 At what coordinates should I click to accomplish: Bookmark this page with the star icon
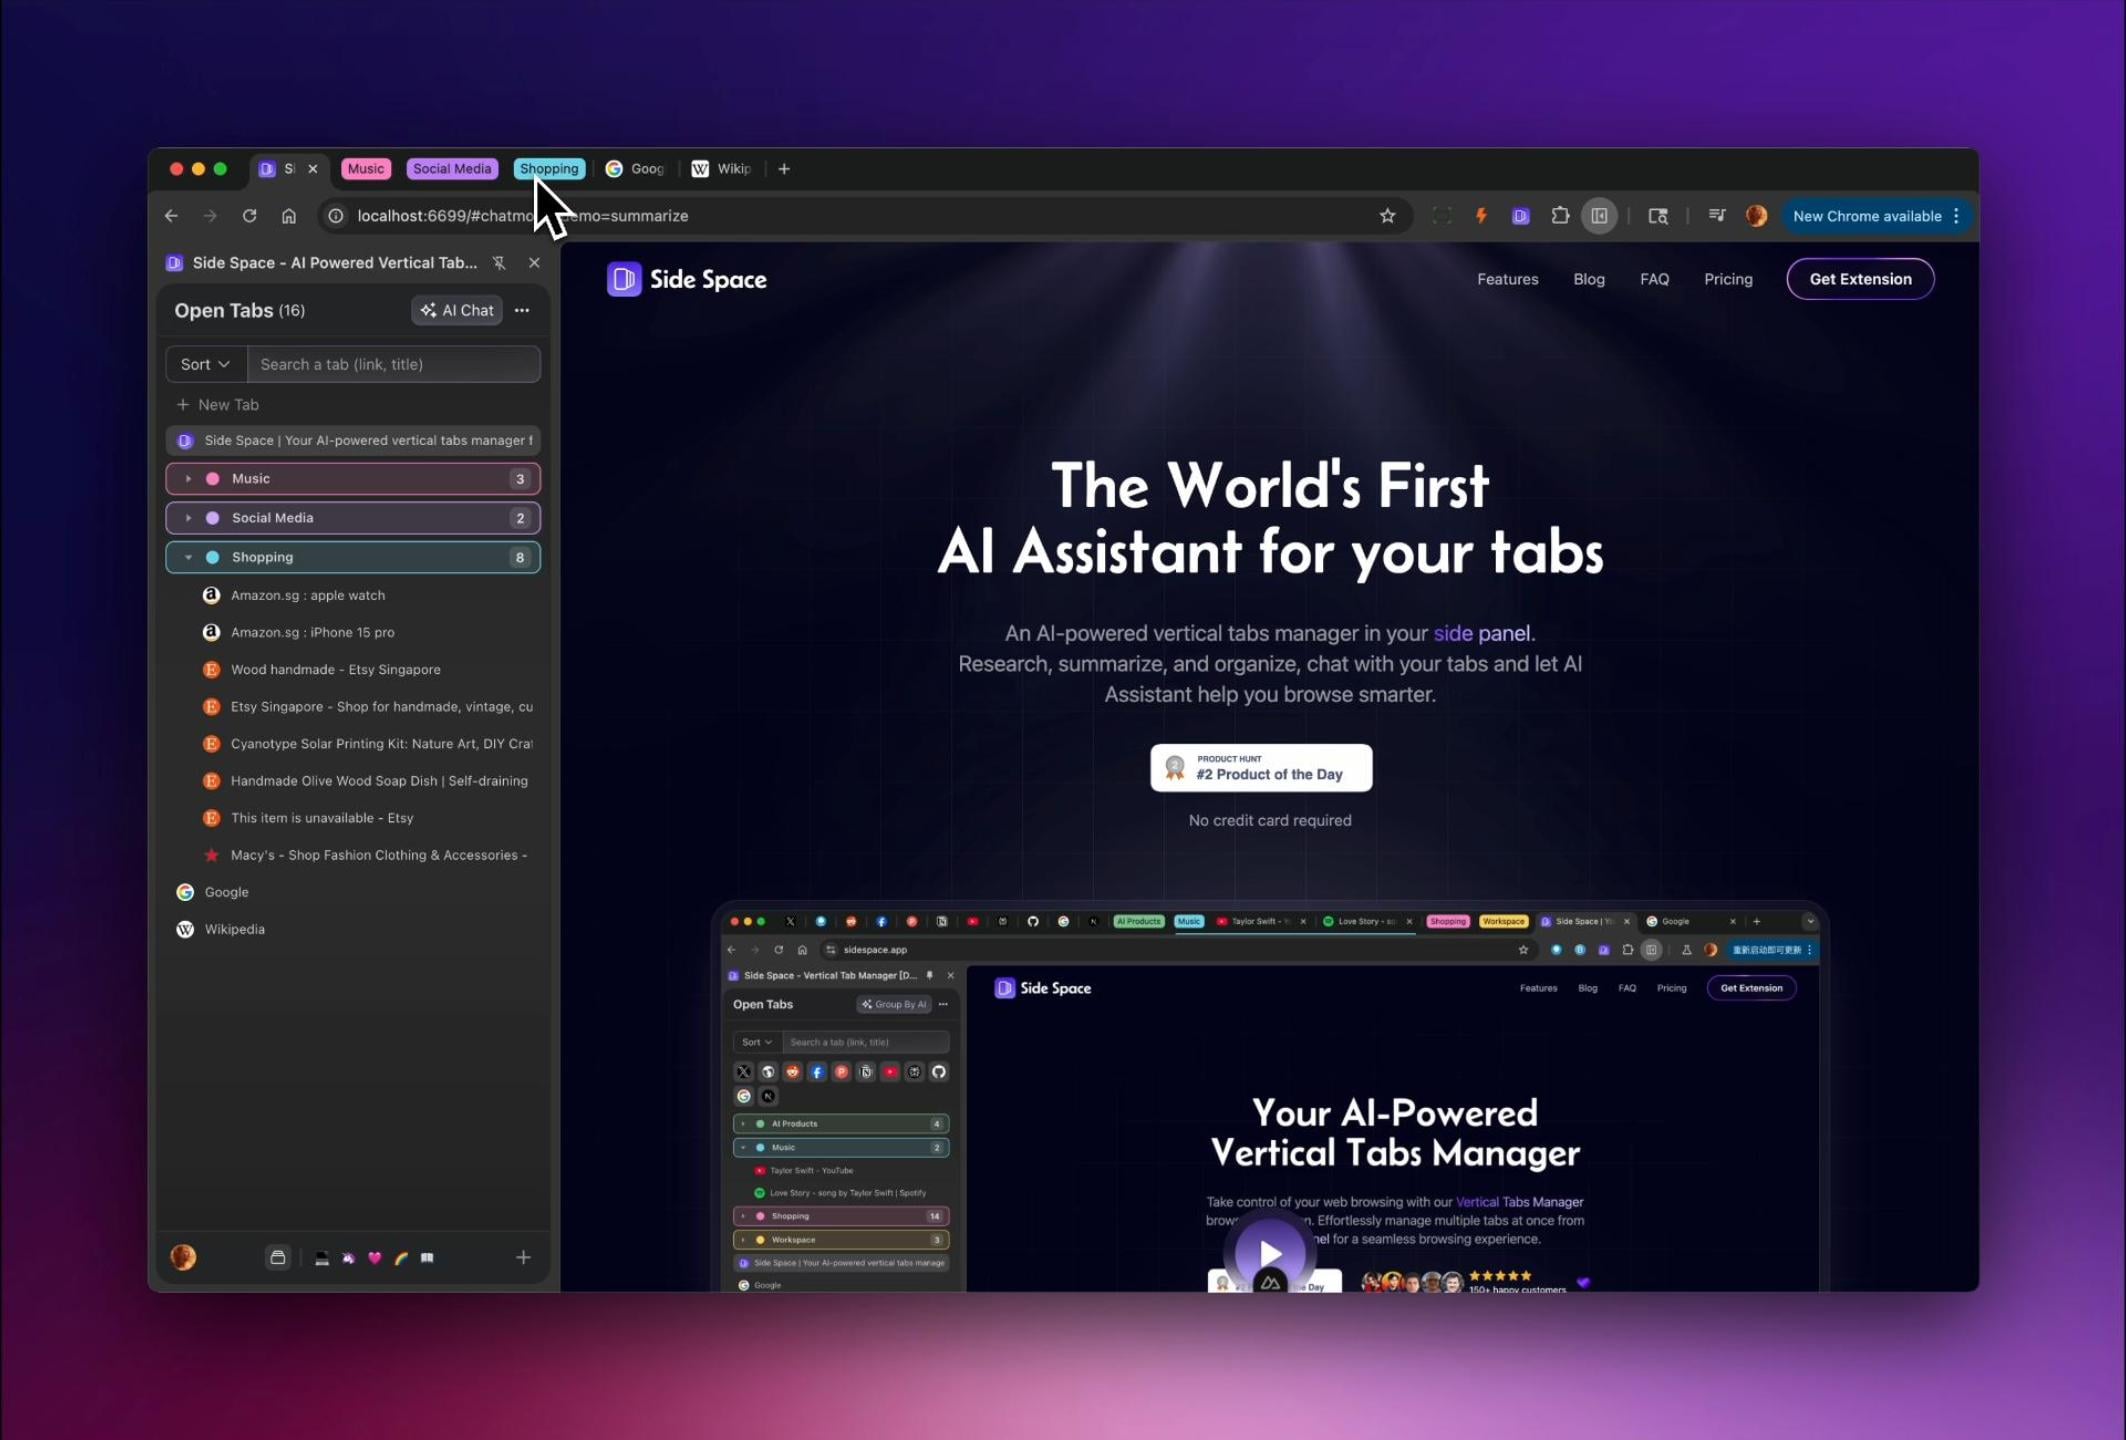pos(1387,216)
